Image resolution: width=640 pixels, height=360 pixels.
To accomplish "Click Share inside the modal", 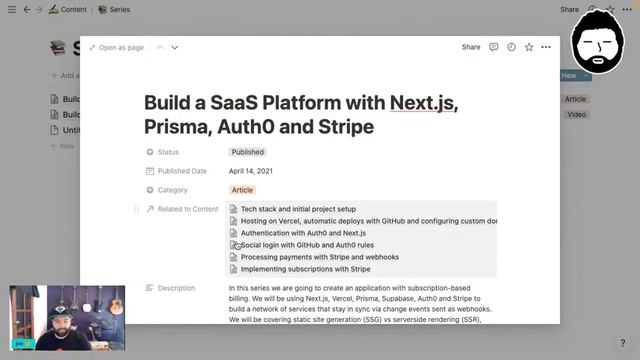I will (x=471, y=47).
